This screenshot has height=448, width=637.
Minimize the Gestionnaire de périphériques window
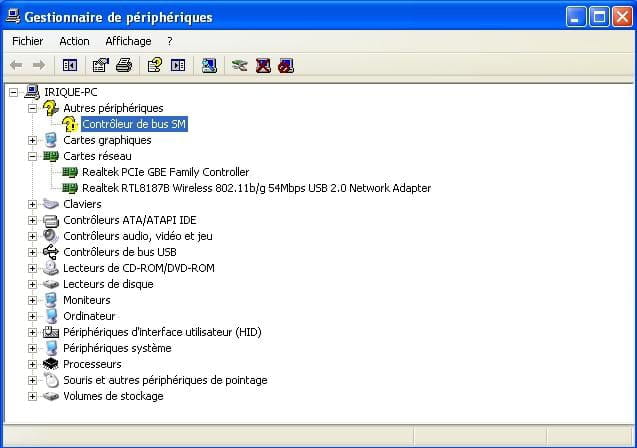pyautogui.click(x=576, y=17)
